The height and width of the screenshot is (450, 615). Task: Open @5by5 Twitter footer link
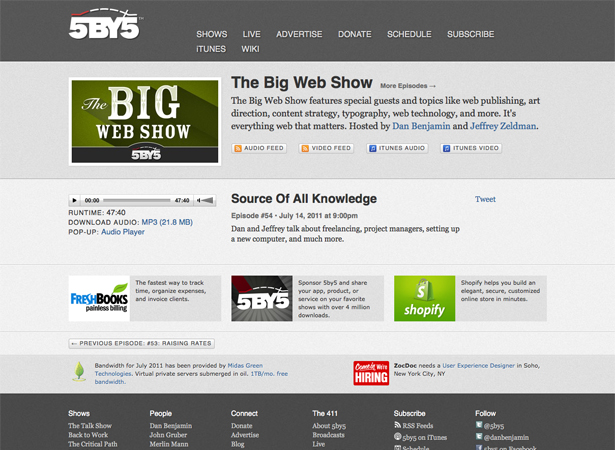(494, 426)
